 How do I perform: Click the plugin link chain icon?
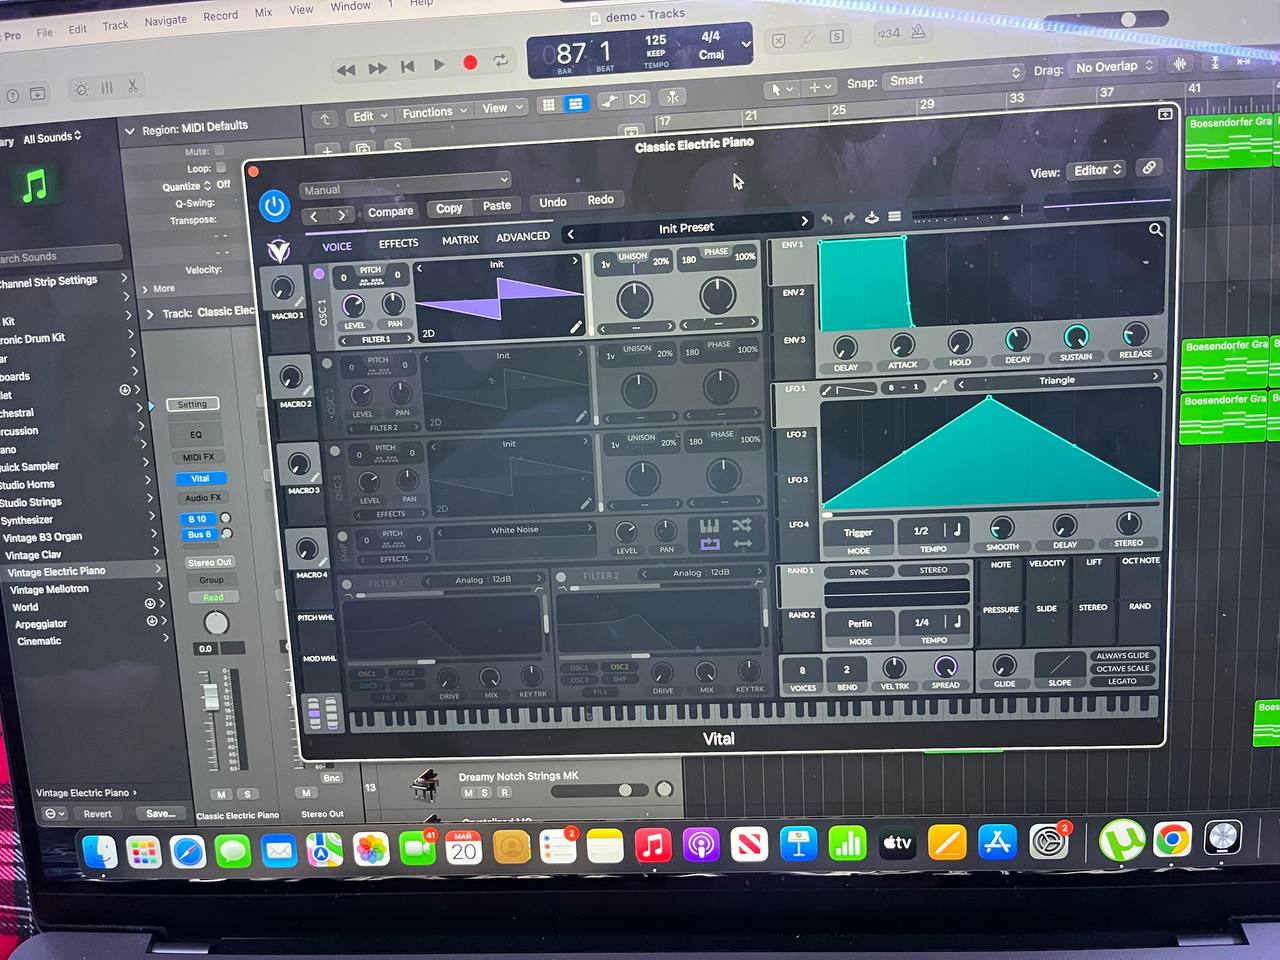1149,167
